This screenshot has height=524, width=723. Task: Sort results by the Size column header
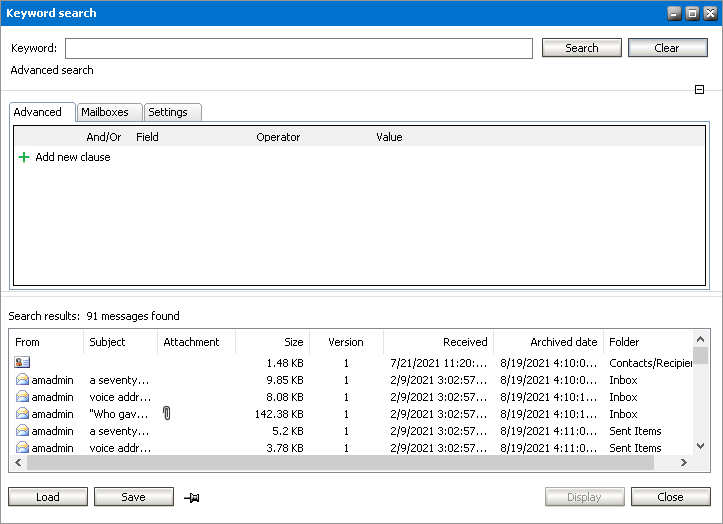tap(272, 342)
